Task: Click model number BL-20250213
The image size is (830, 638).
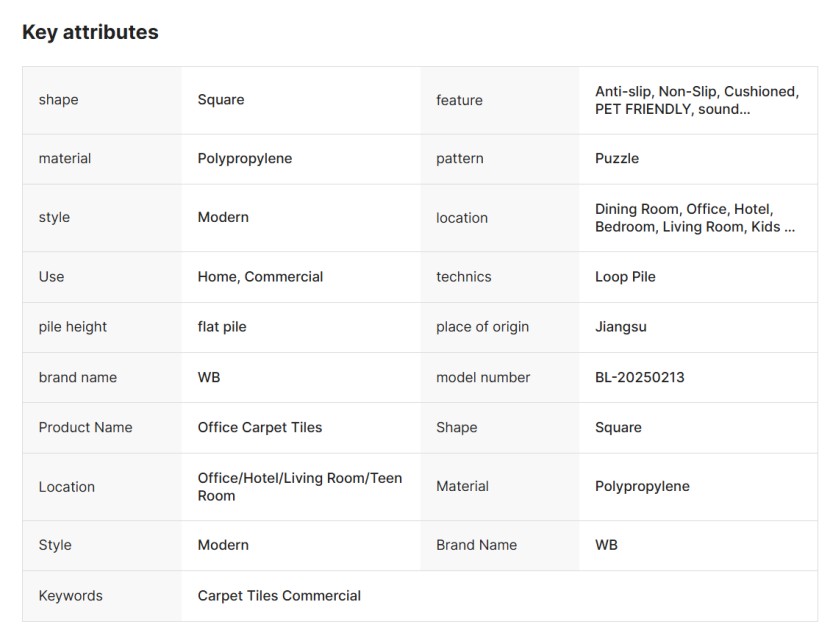Action: pyautogui.click(x=639, y=377)
